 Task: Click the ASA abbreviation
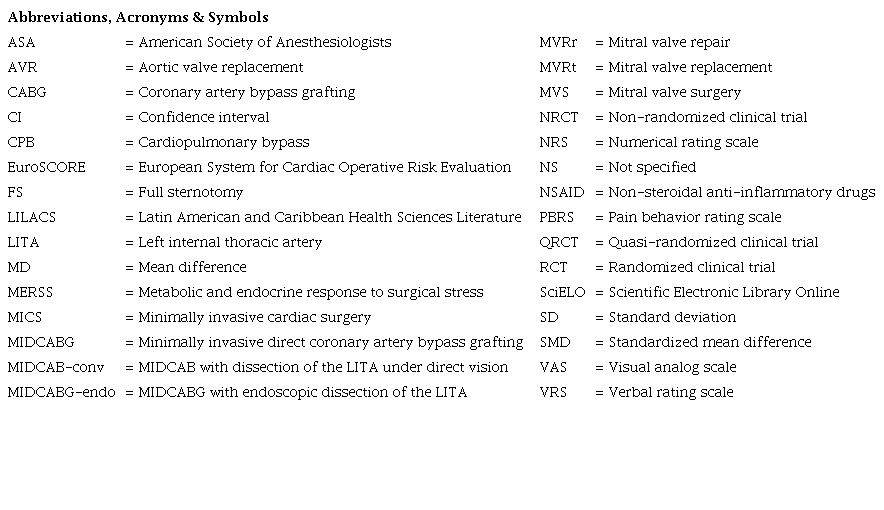21,42
